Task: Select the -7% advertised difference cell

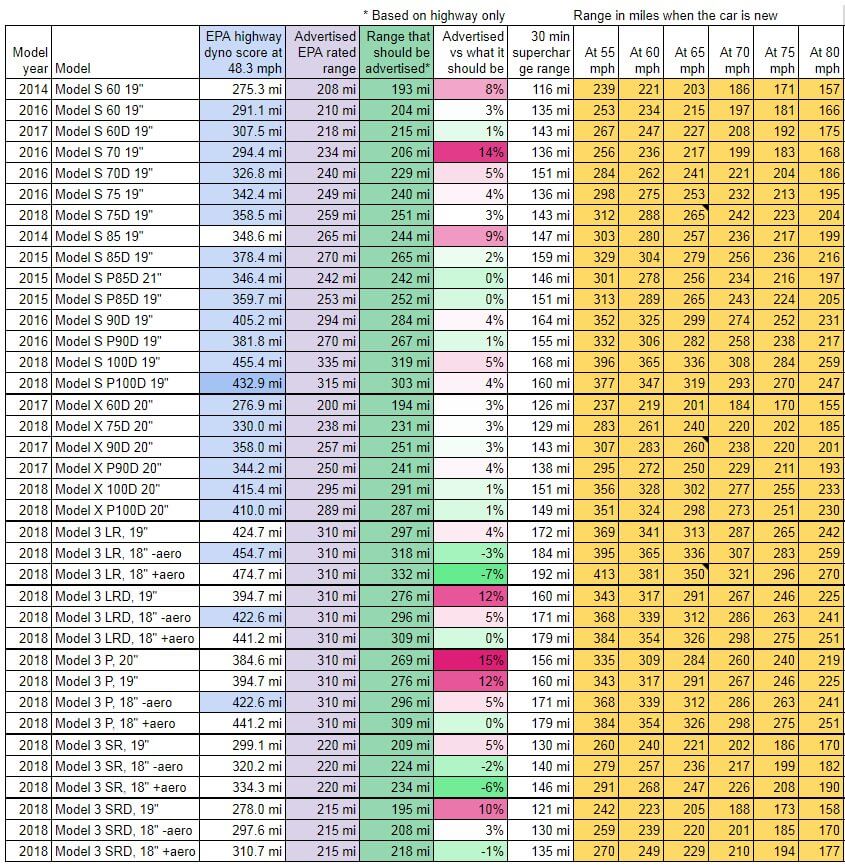Action: (x=470, y=574)
